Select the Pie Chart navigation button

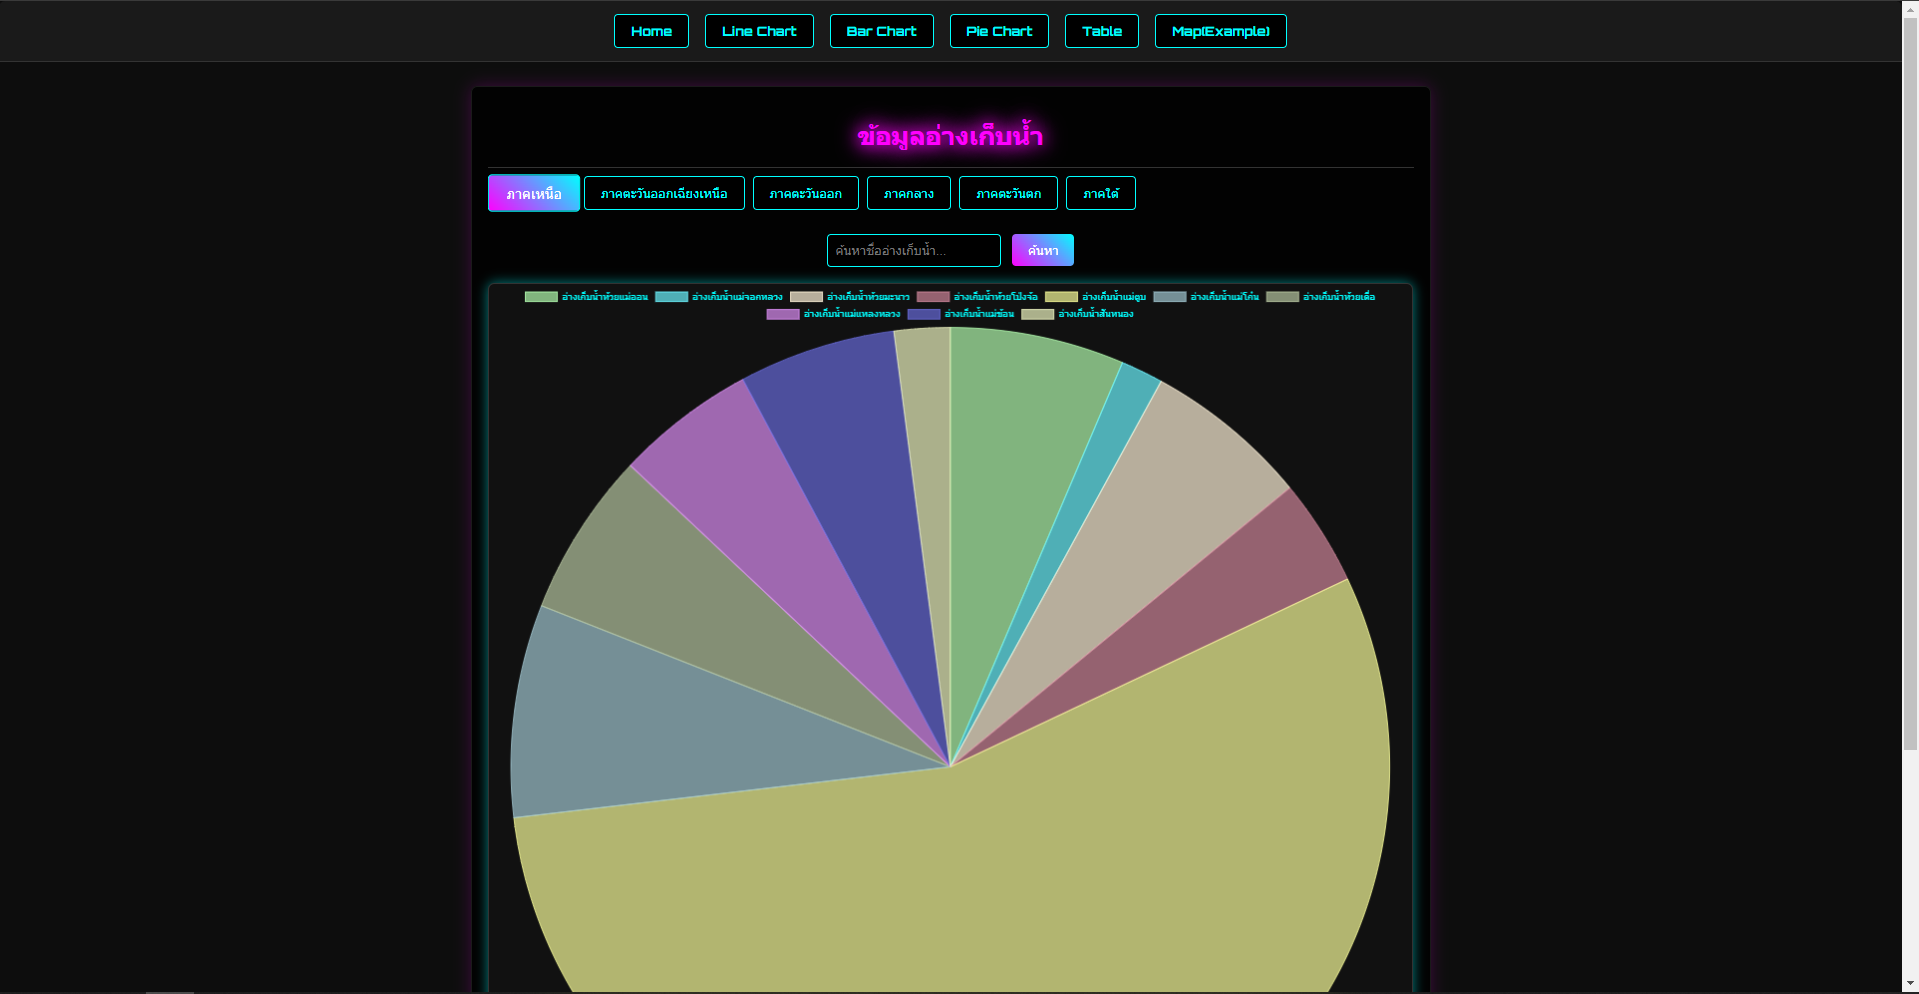998,31
